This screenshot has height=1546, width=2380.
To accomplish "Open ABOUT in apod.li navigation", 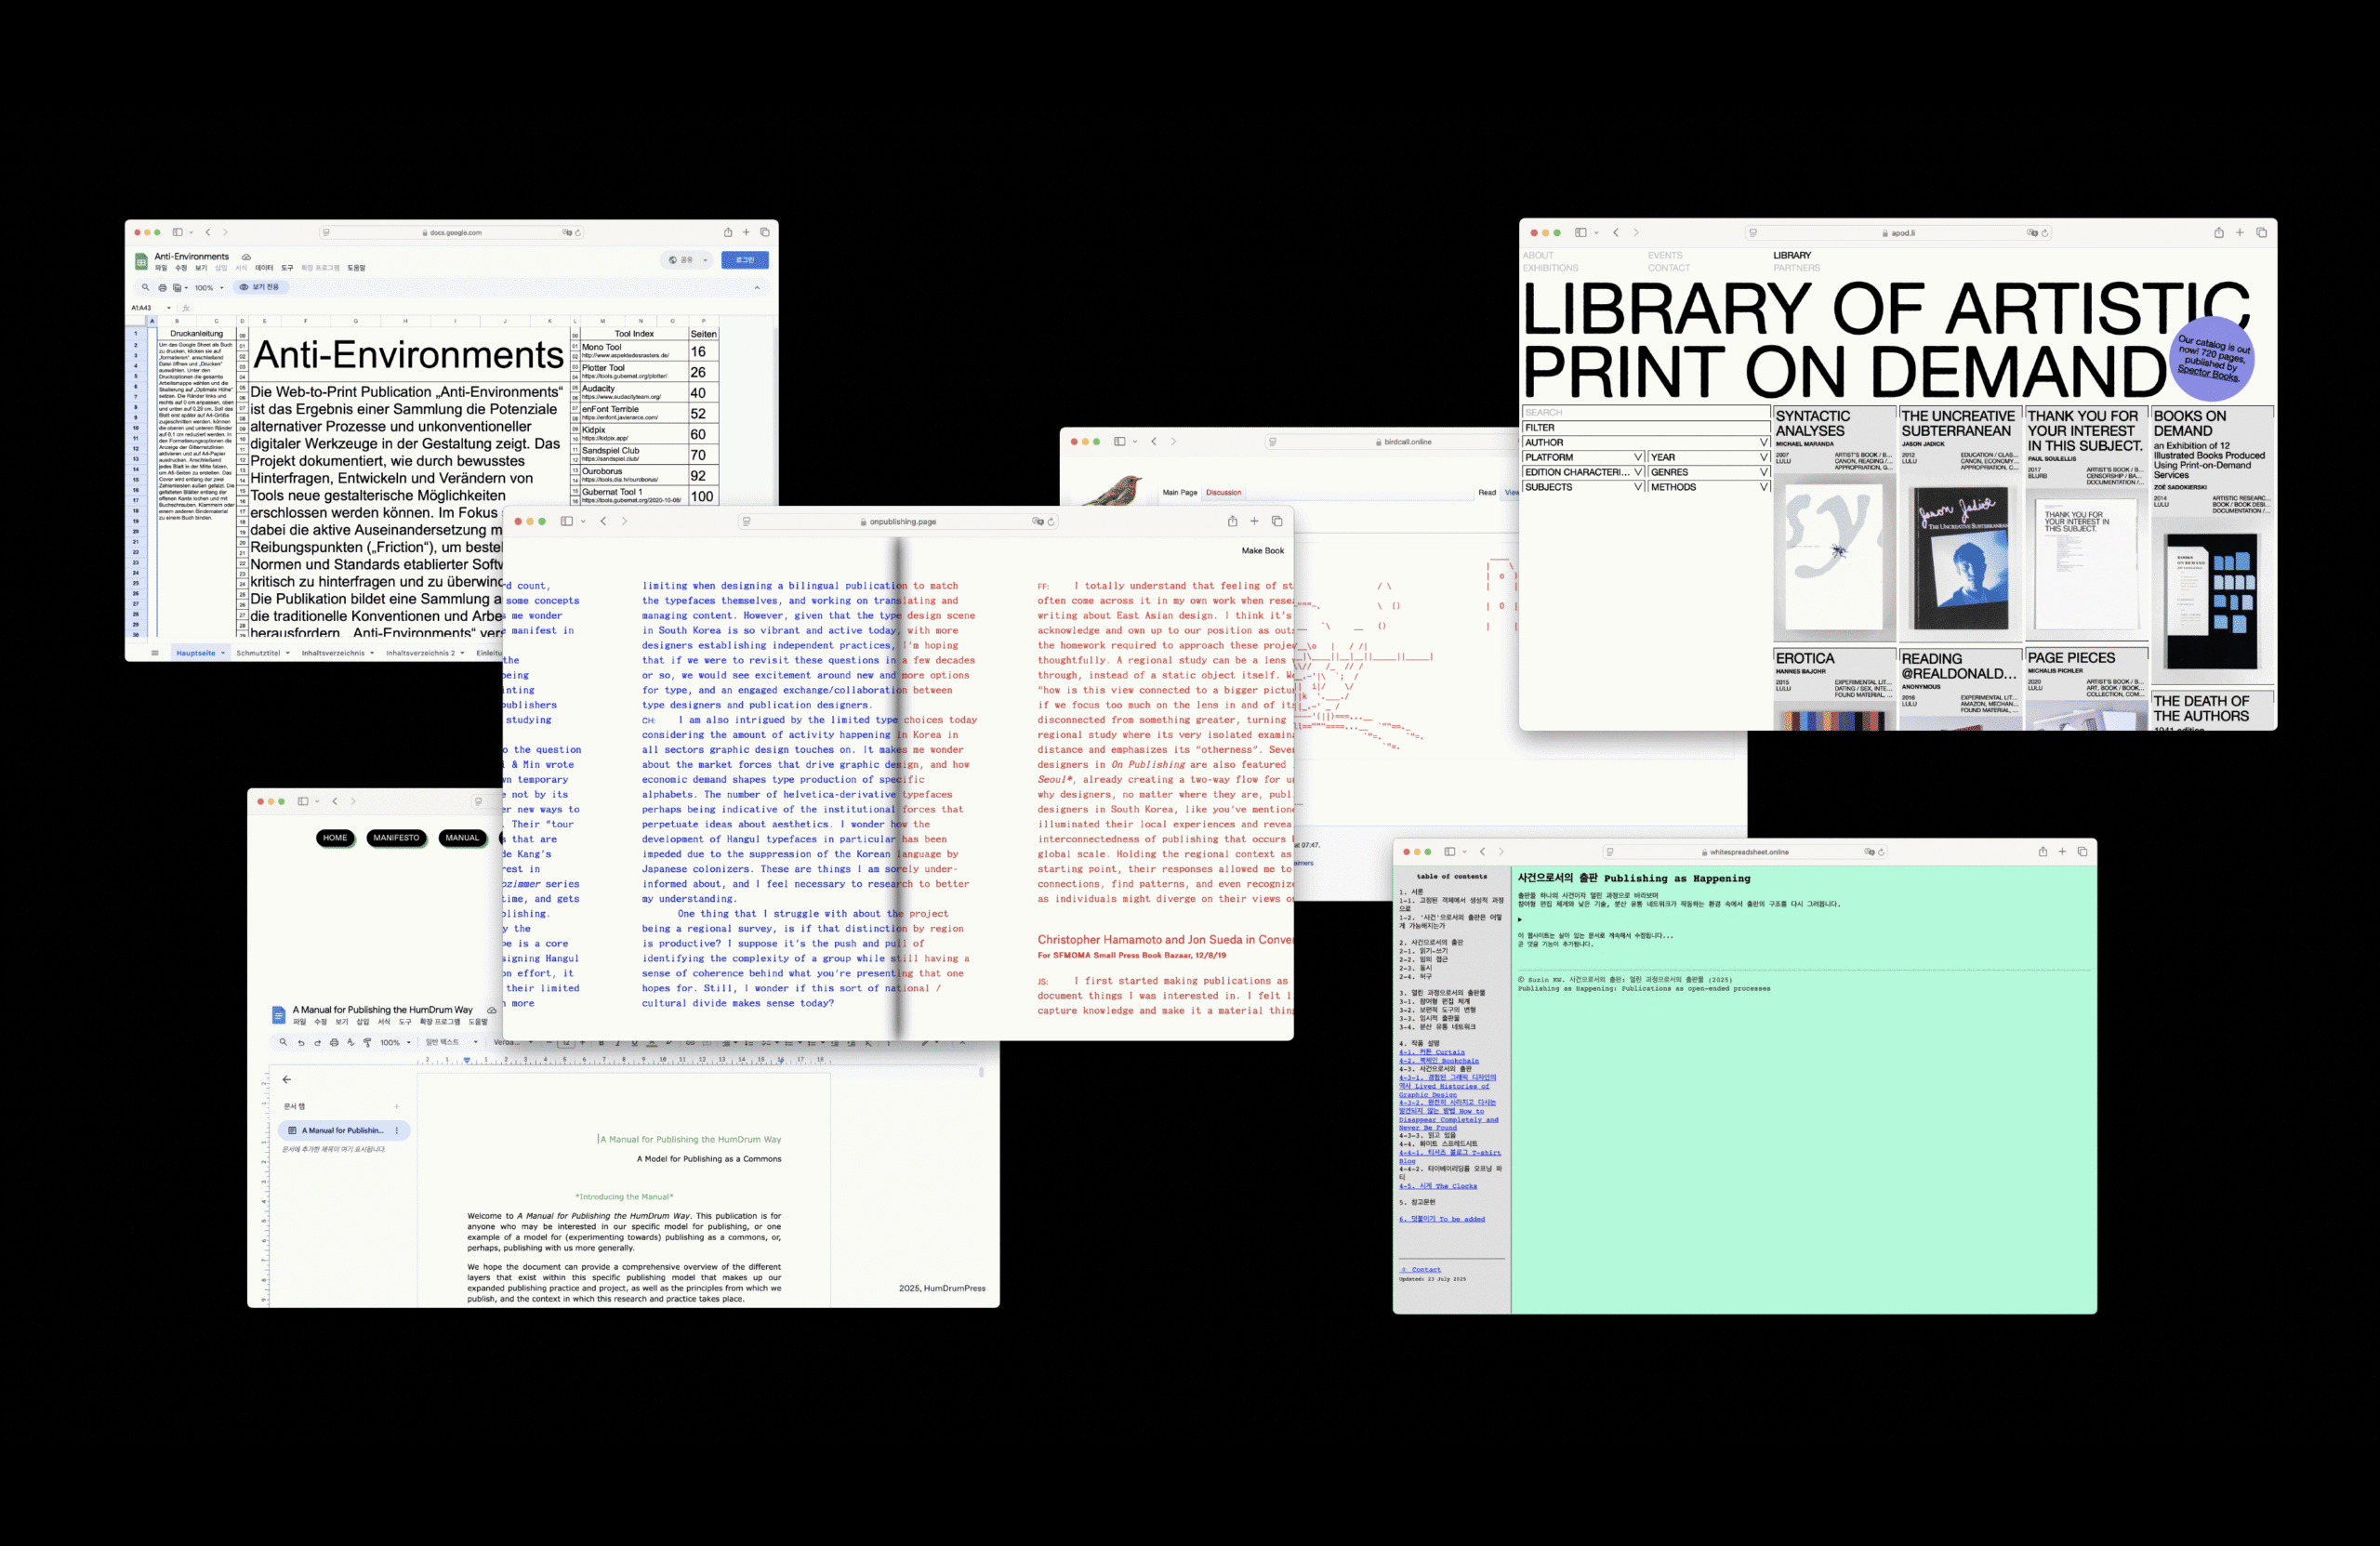I will (x=1538, y=255).
